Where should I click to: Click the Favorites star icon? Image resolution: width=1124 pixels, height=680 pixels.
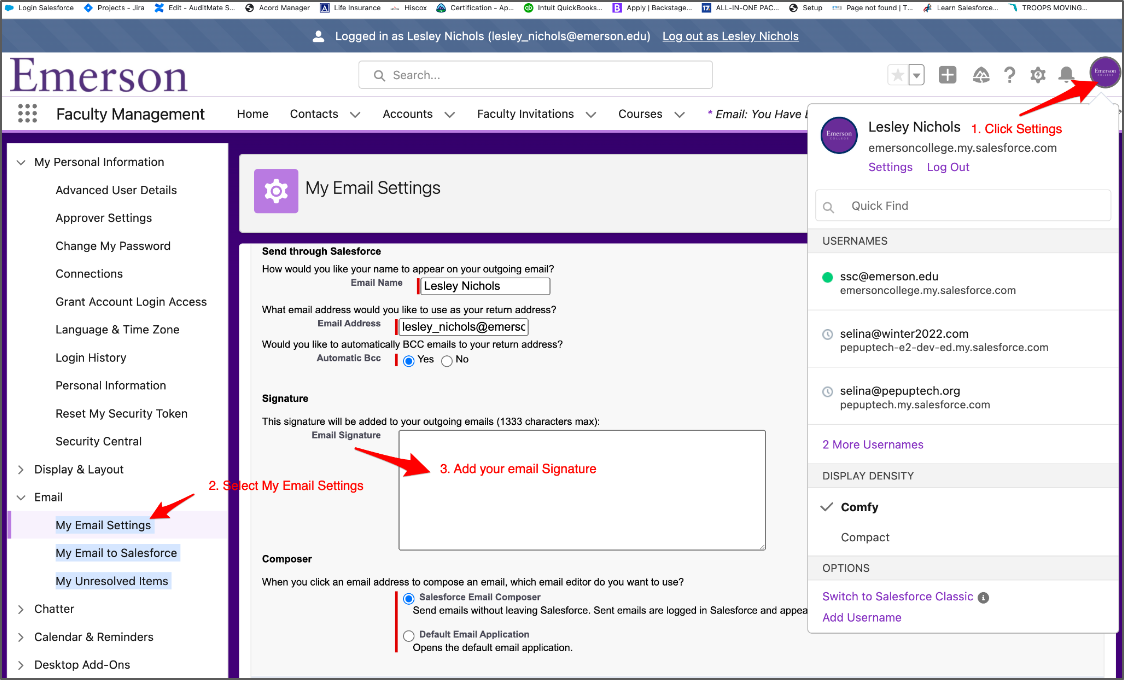(897, 75)
